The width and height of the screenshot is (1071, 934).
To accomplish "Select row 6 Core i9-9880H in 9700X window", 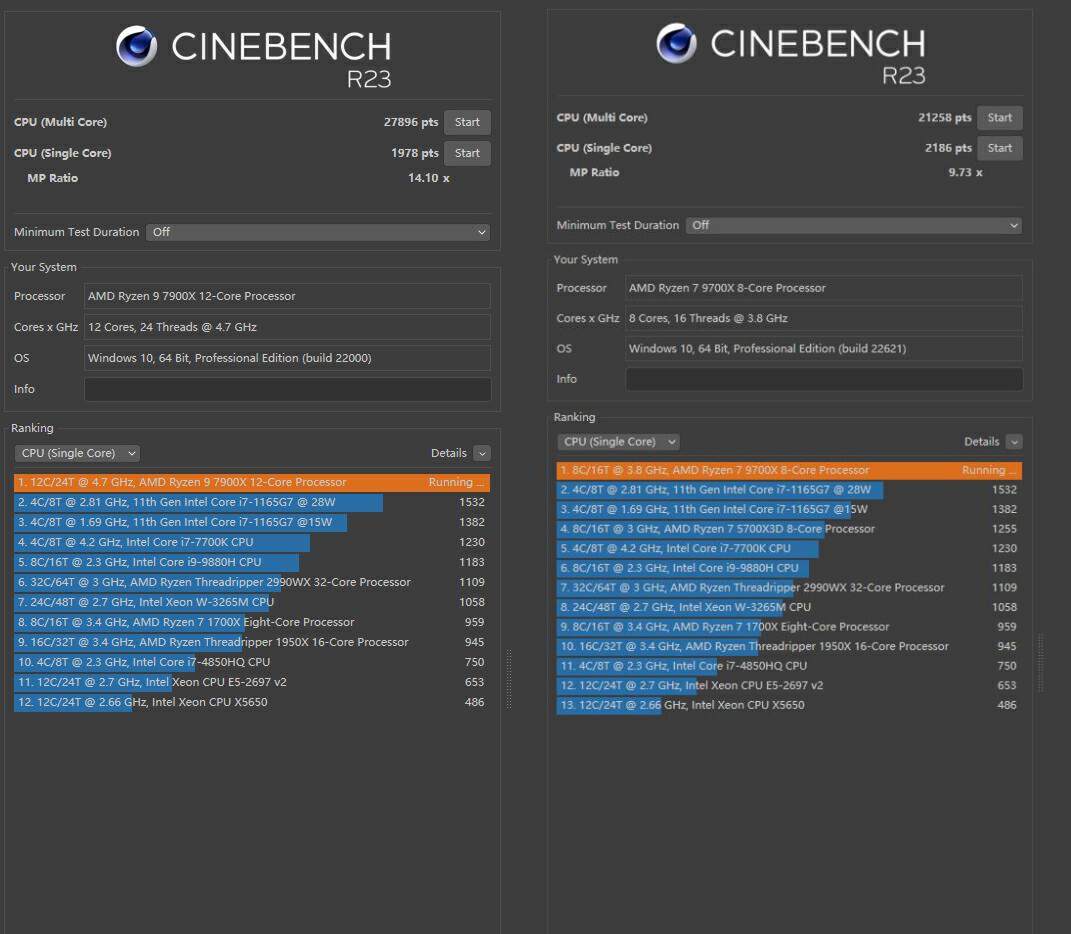I will [x=790, y=568].
